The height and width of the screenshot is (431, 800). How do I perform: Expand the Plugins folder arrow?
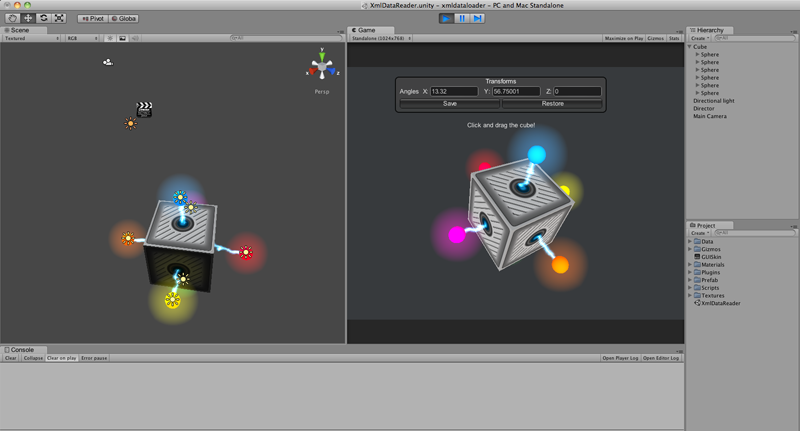(690, 272)
